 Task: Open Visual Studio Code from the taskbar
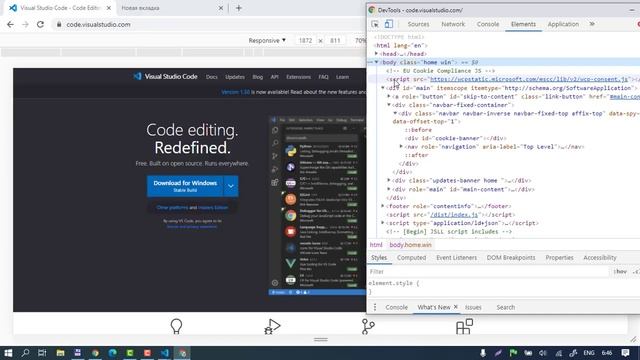click(x=165, y=353)
